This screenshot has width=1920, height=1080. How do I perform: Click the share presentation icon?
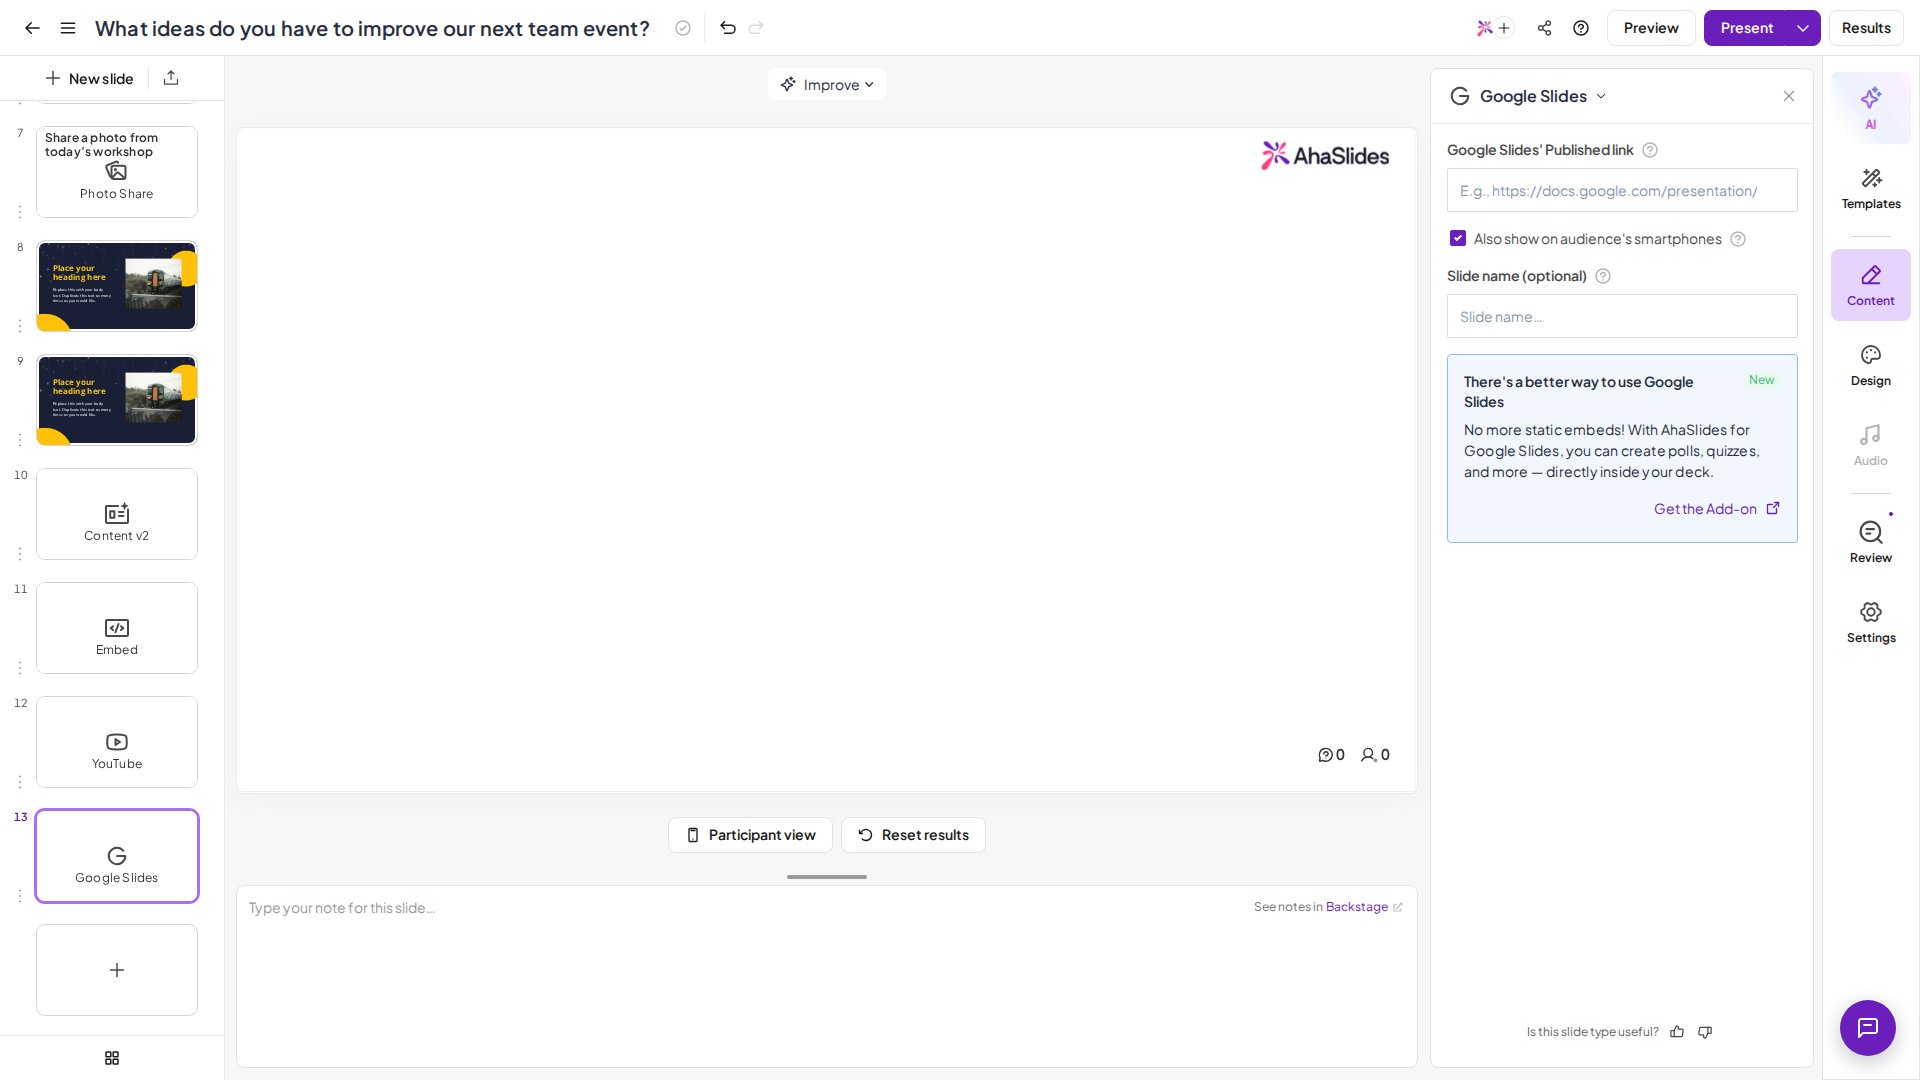(1544, 28)
